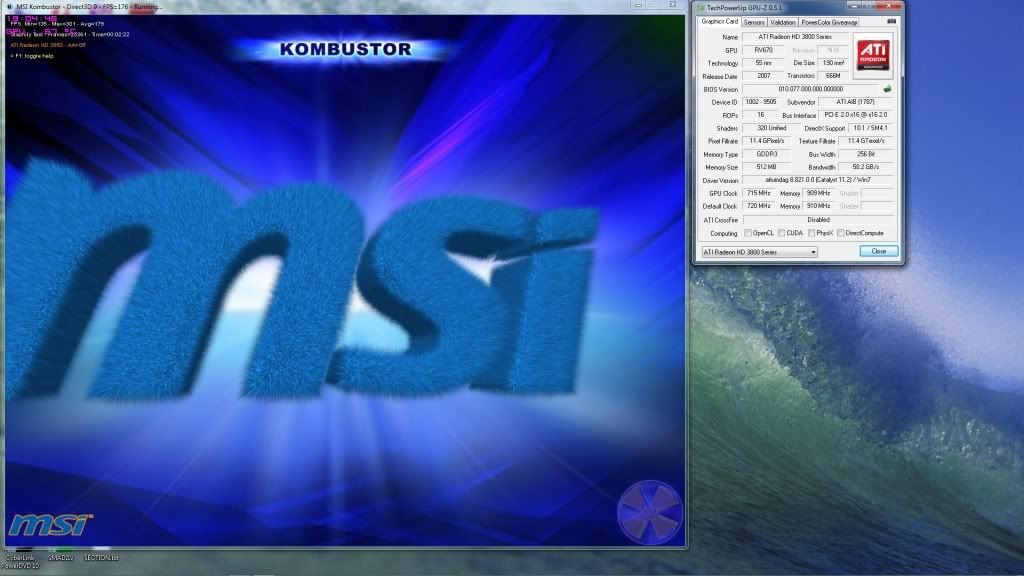Click the Device ID value 1002 - 9505

pyautogui.click(x=761, y=102)
